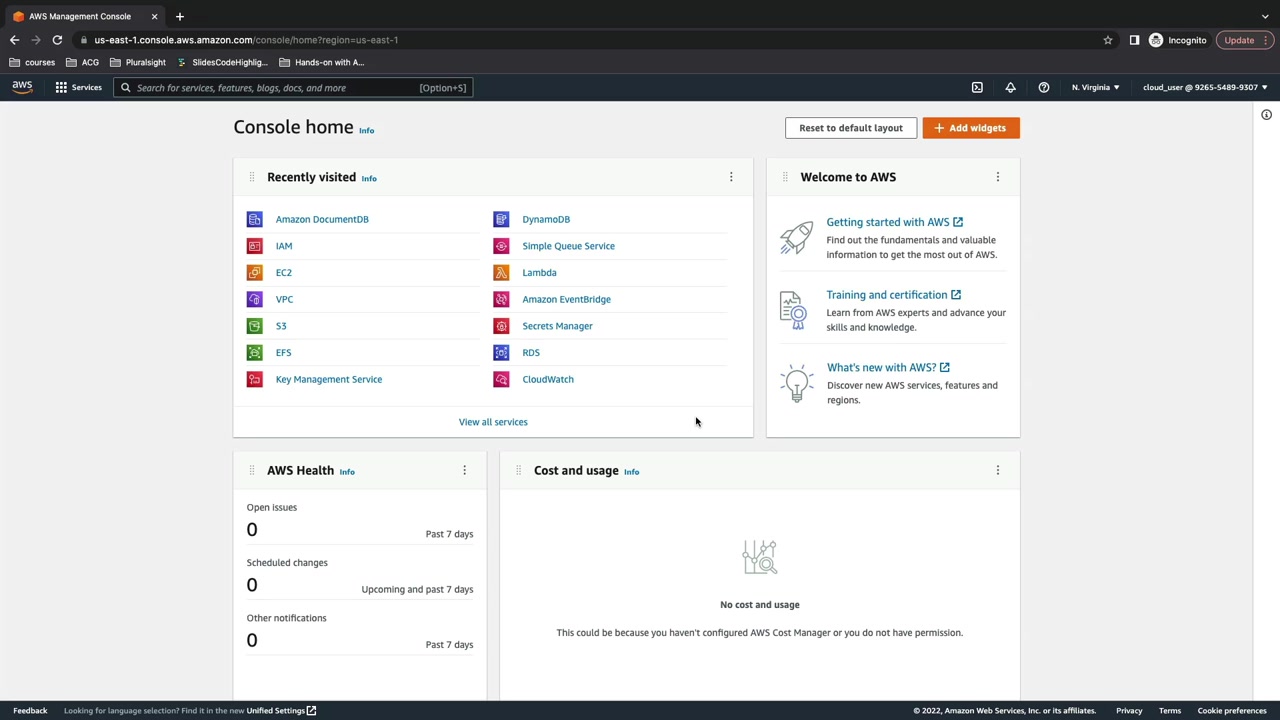Click the Update browser button
1280x720 pixels.
point(1245,40)
